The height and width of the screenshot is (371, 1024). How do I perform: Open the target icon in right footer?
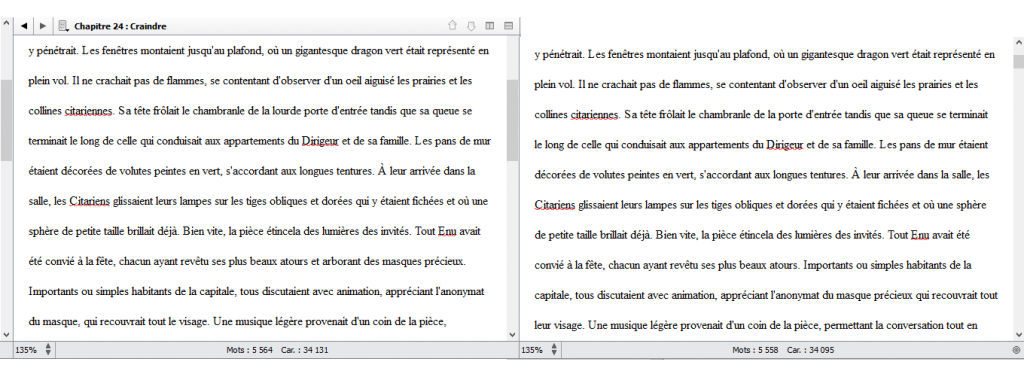(x=1016, y=350)
